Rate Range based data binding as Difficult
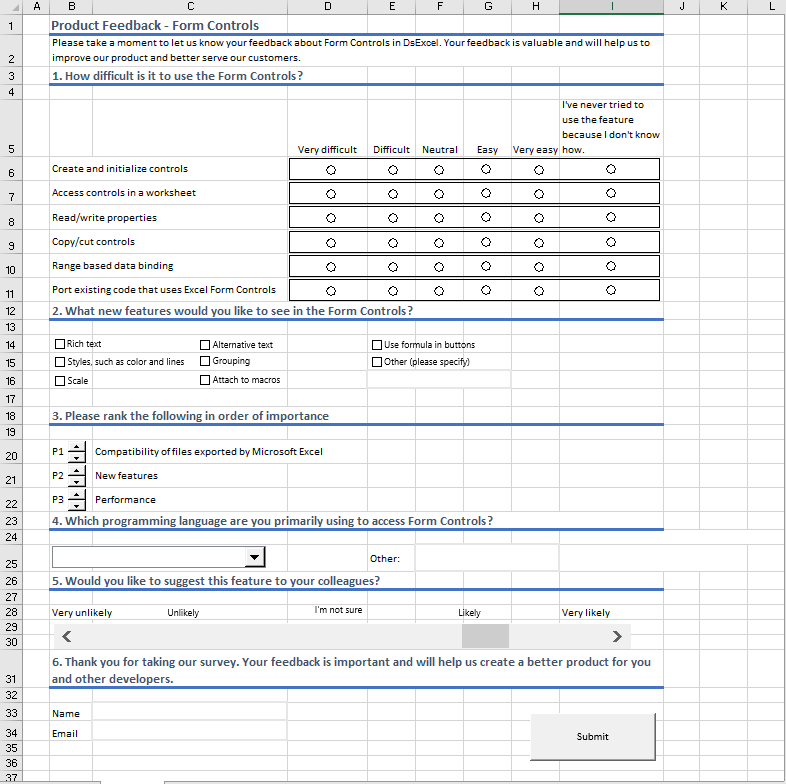Image resolution: width=786 pixels, height=784 pixels. pos(393,267)
